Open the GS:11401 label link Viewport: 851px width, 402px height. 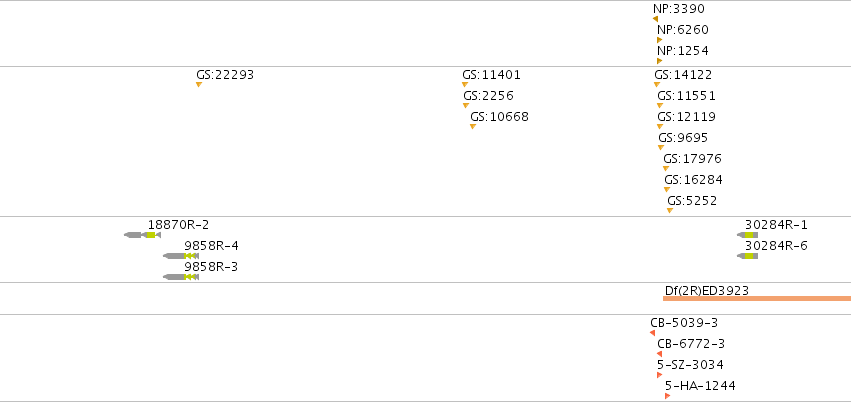coord(491,75)
